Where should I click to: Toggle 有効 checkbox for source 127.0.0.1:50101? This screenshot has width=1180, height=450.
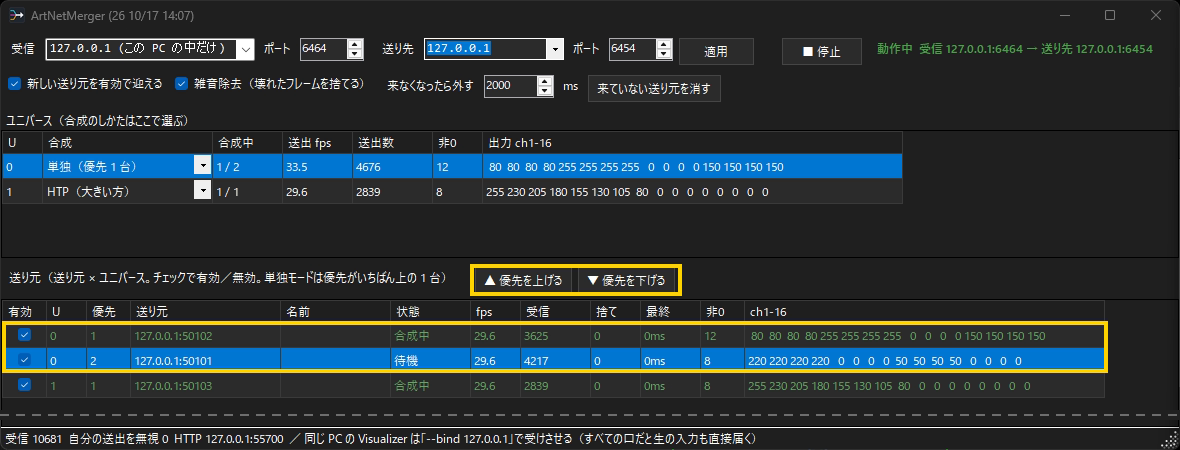(x=24, y=360)
